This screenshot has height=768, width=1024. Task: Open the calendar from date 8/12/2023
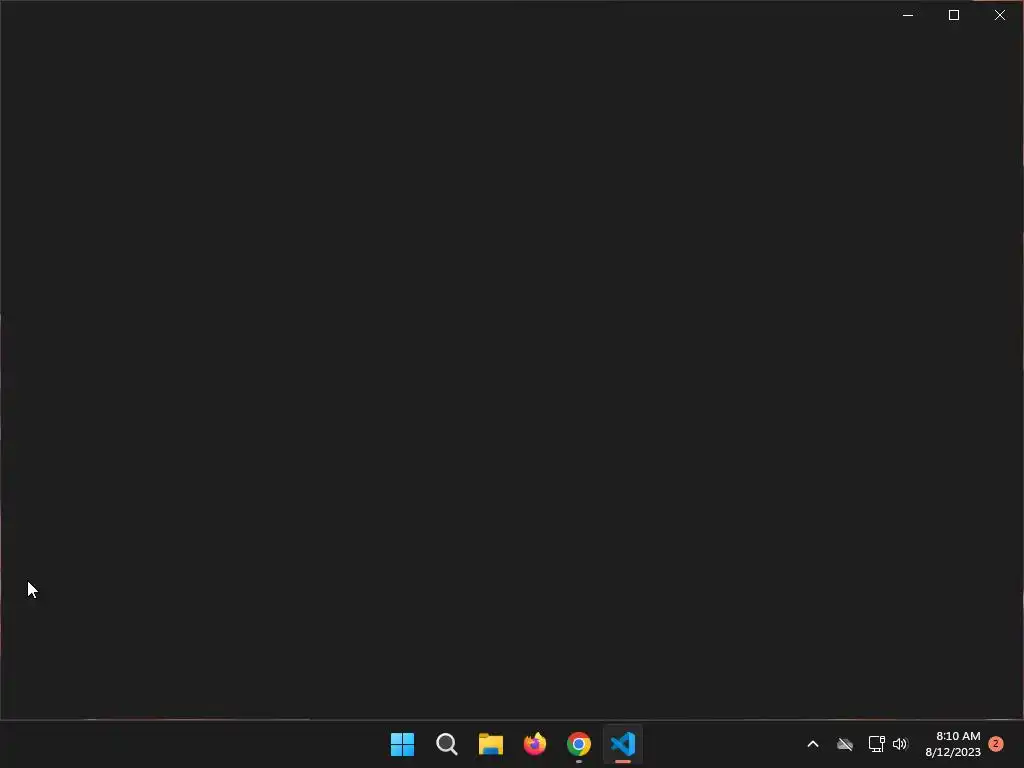953,752
